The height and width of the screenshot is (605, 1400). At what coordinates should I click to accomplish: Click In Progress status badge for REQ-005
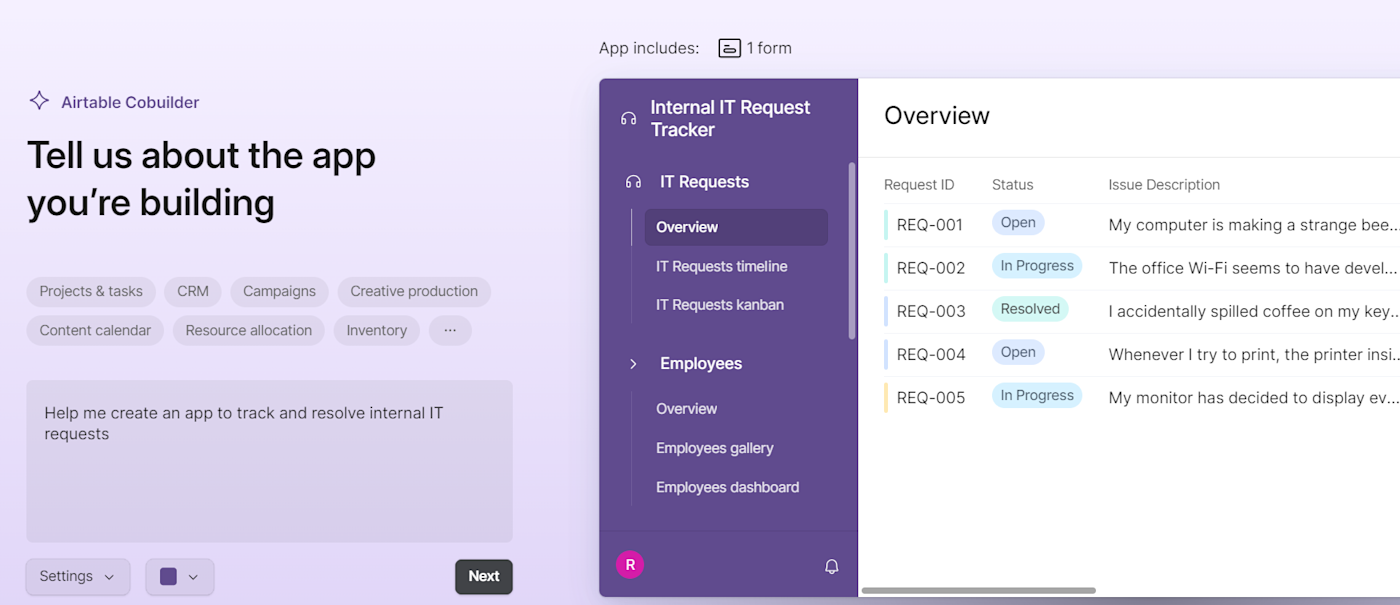tap(1037, 395)
